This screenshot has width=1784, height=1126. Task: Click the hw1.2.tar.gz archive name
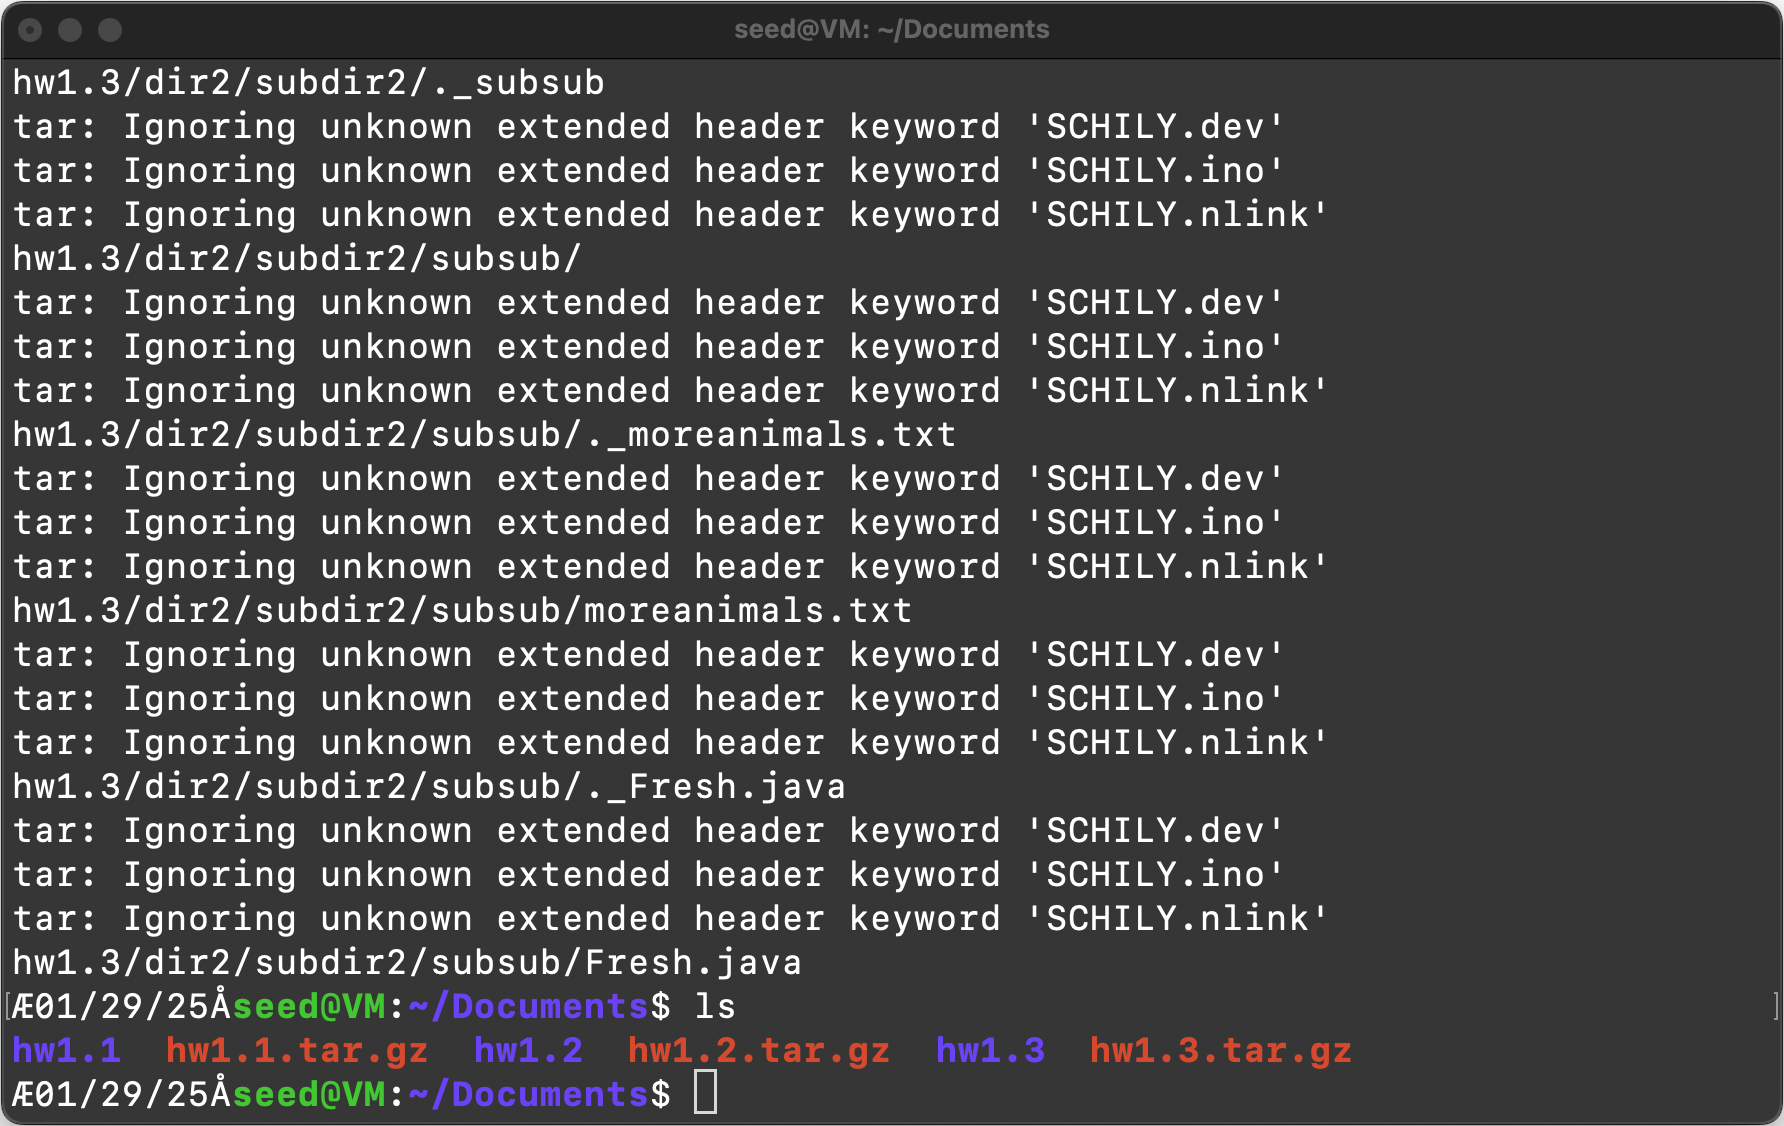click(759, 1050)
